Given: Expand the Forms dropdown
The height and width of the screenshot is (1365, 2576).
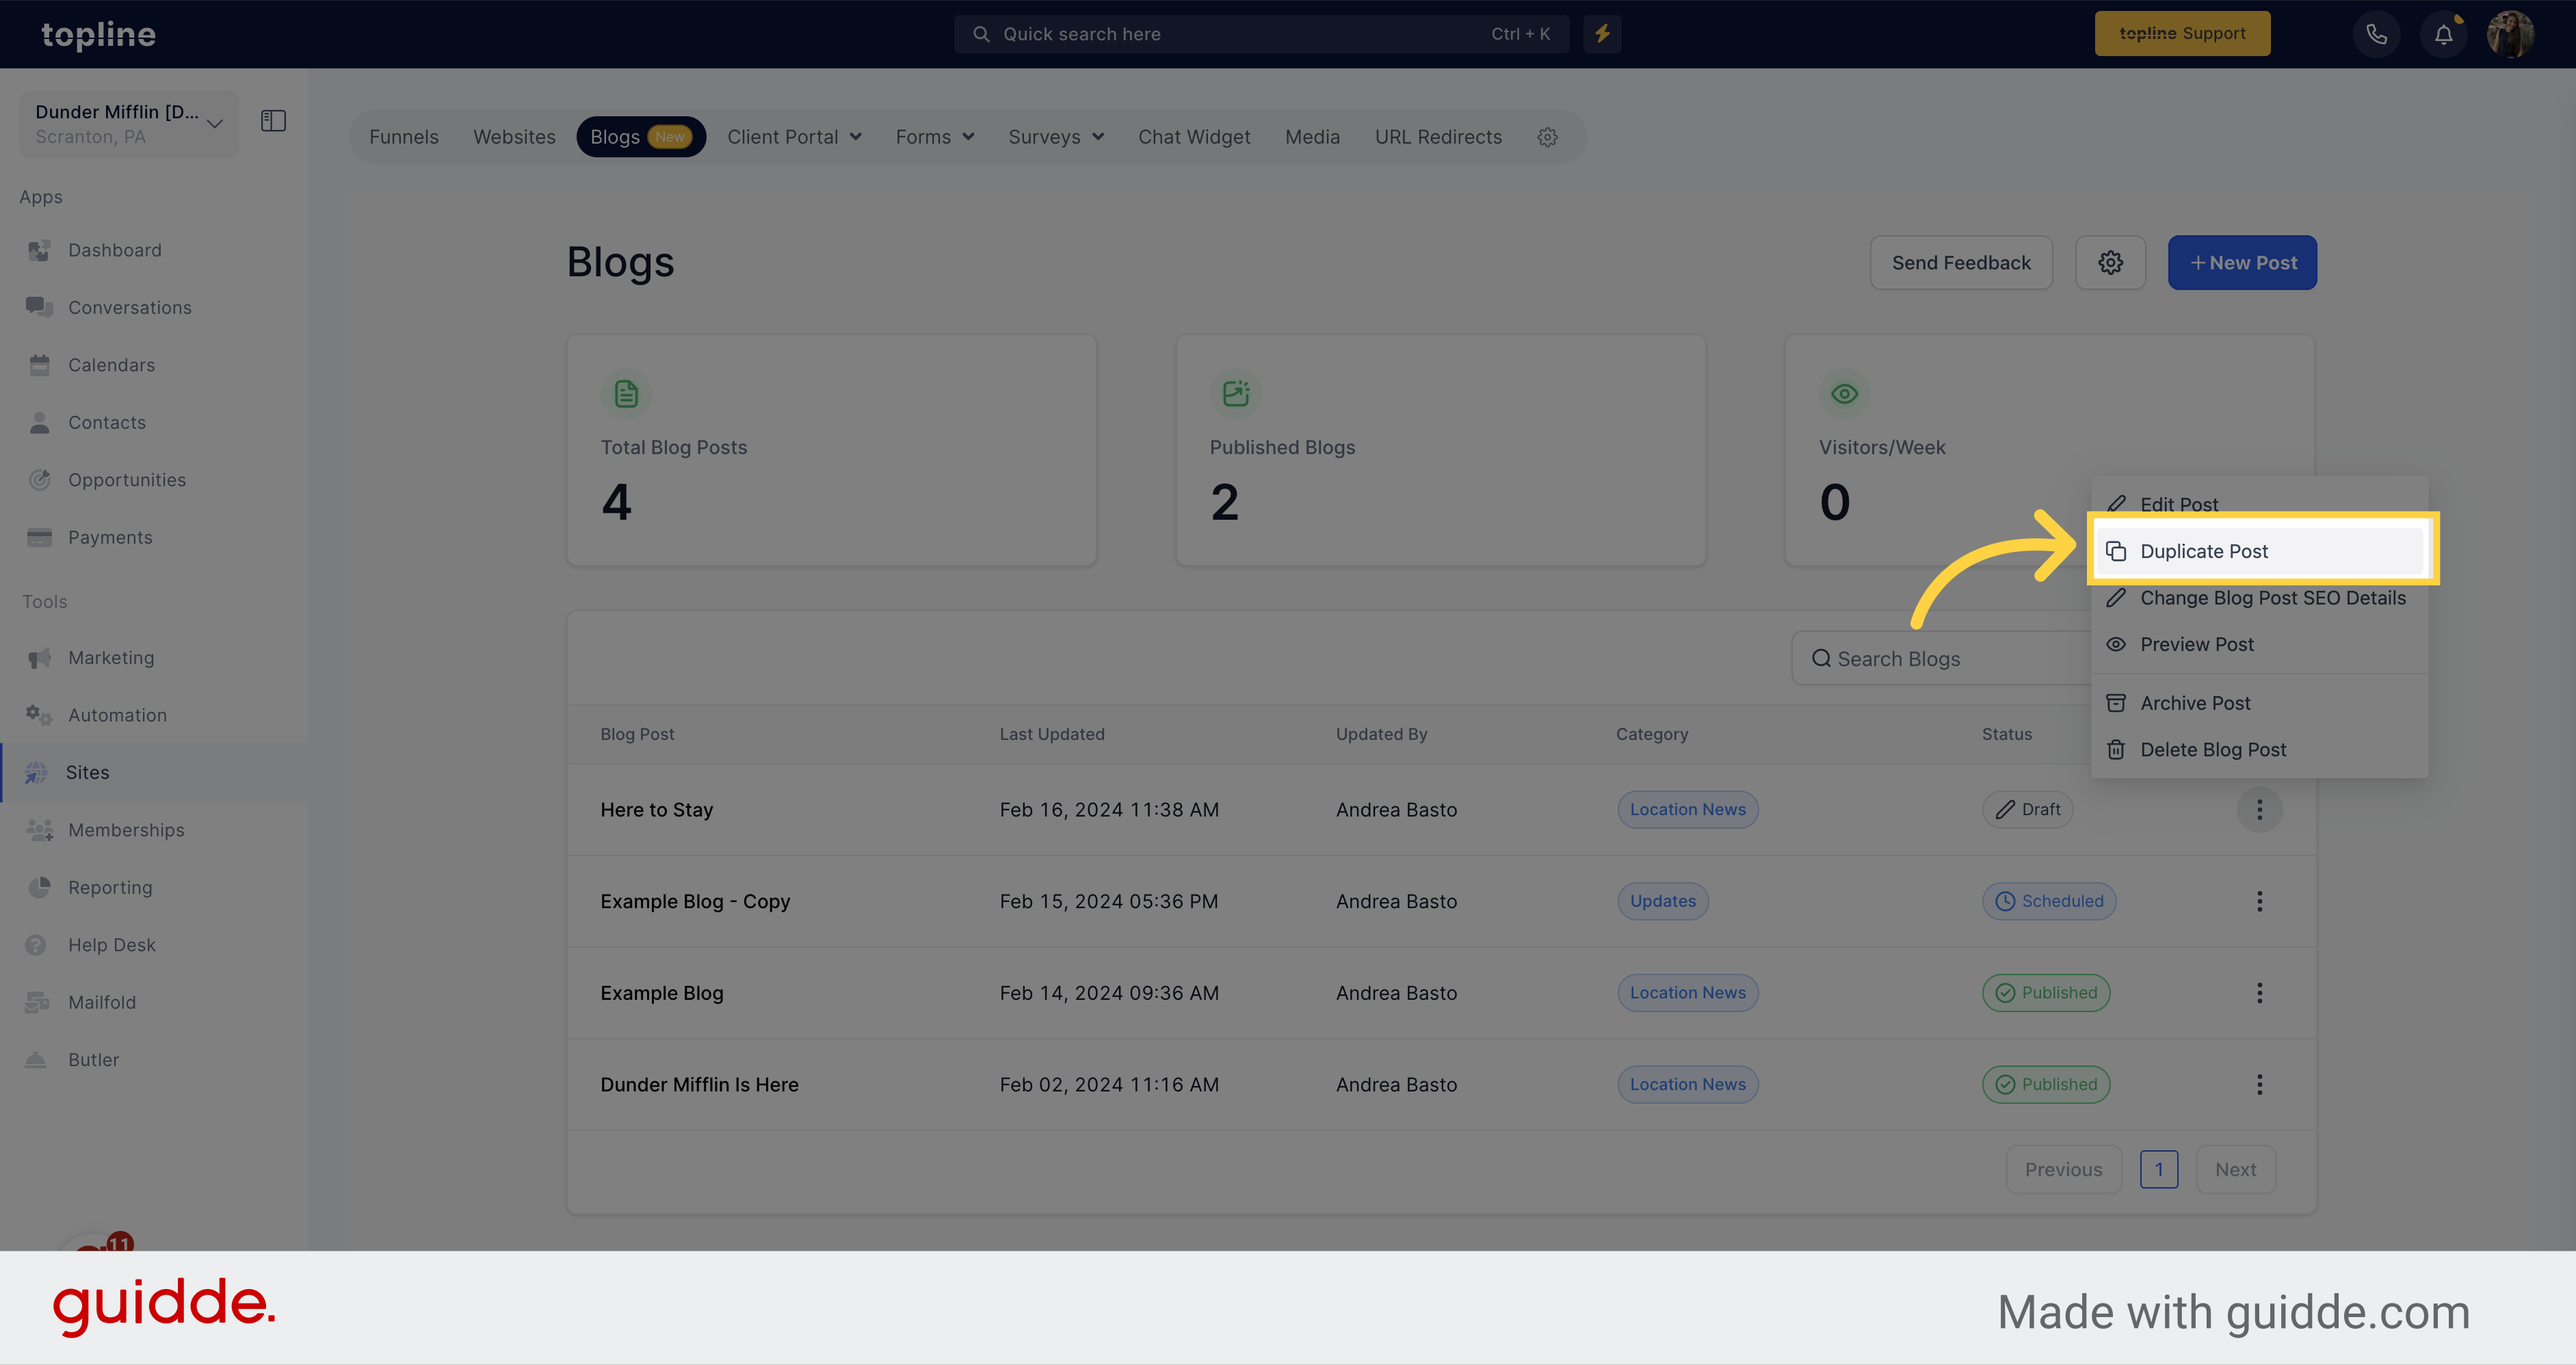Looking at the screenshot, I should 934,137.
